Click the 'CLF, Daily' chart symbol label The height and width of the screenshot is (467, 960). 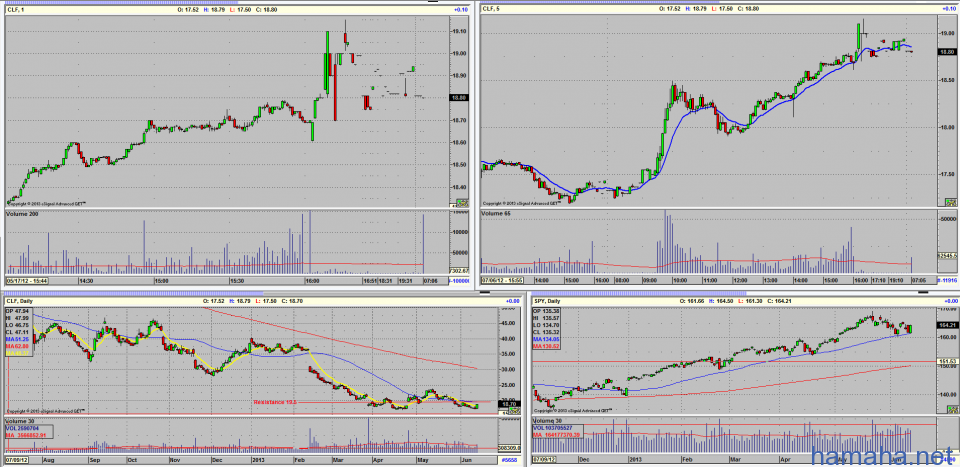pos(20,301)
